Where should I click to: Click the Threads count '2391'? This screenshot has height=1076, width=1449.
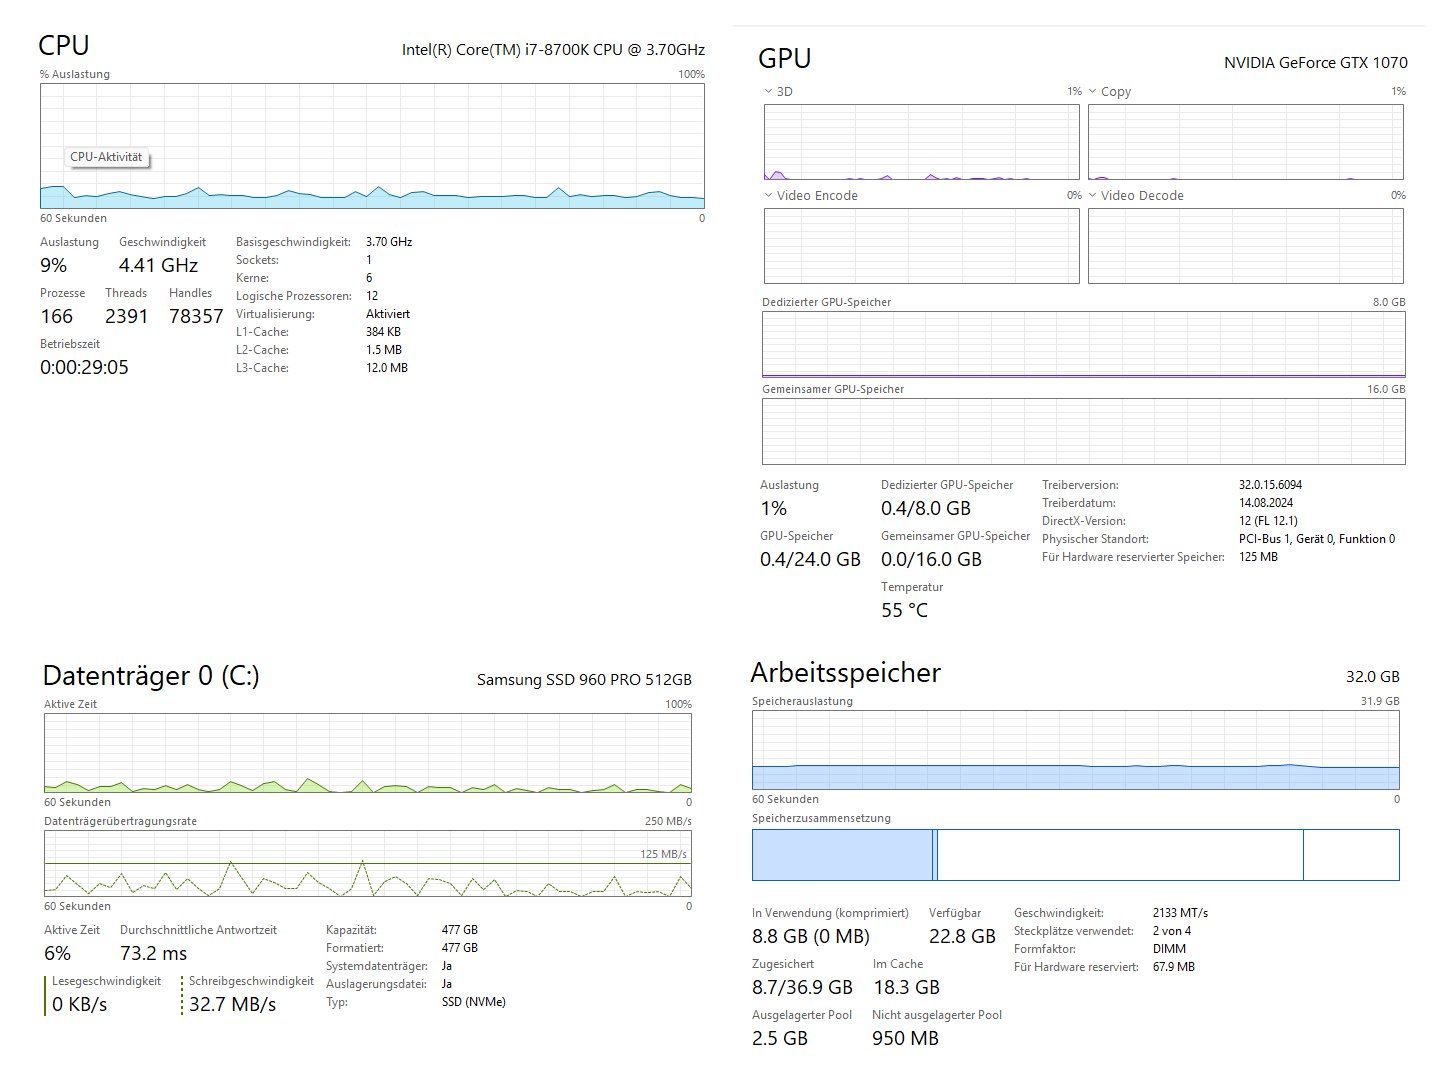coord(126,316)
